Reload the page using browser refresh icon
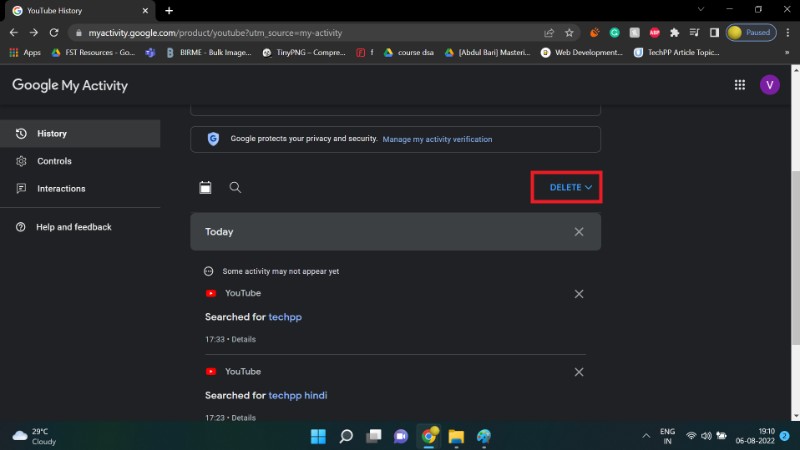The width and height of the screenshot is (800, 450). click(55, 32)
